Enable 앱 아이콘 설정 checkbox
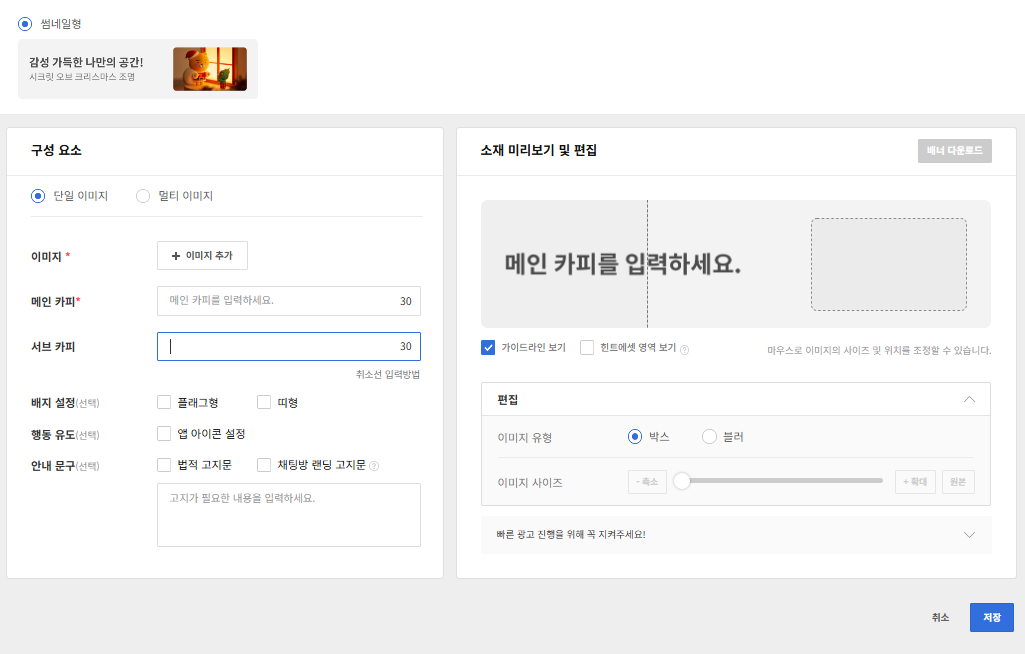 click(x=164, y=434)
